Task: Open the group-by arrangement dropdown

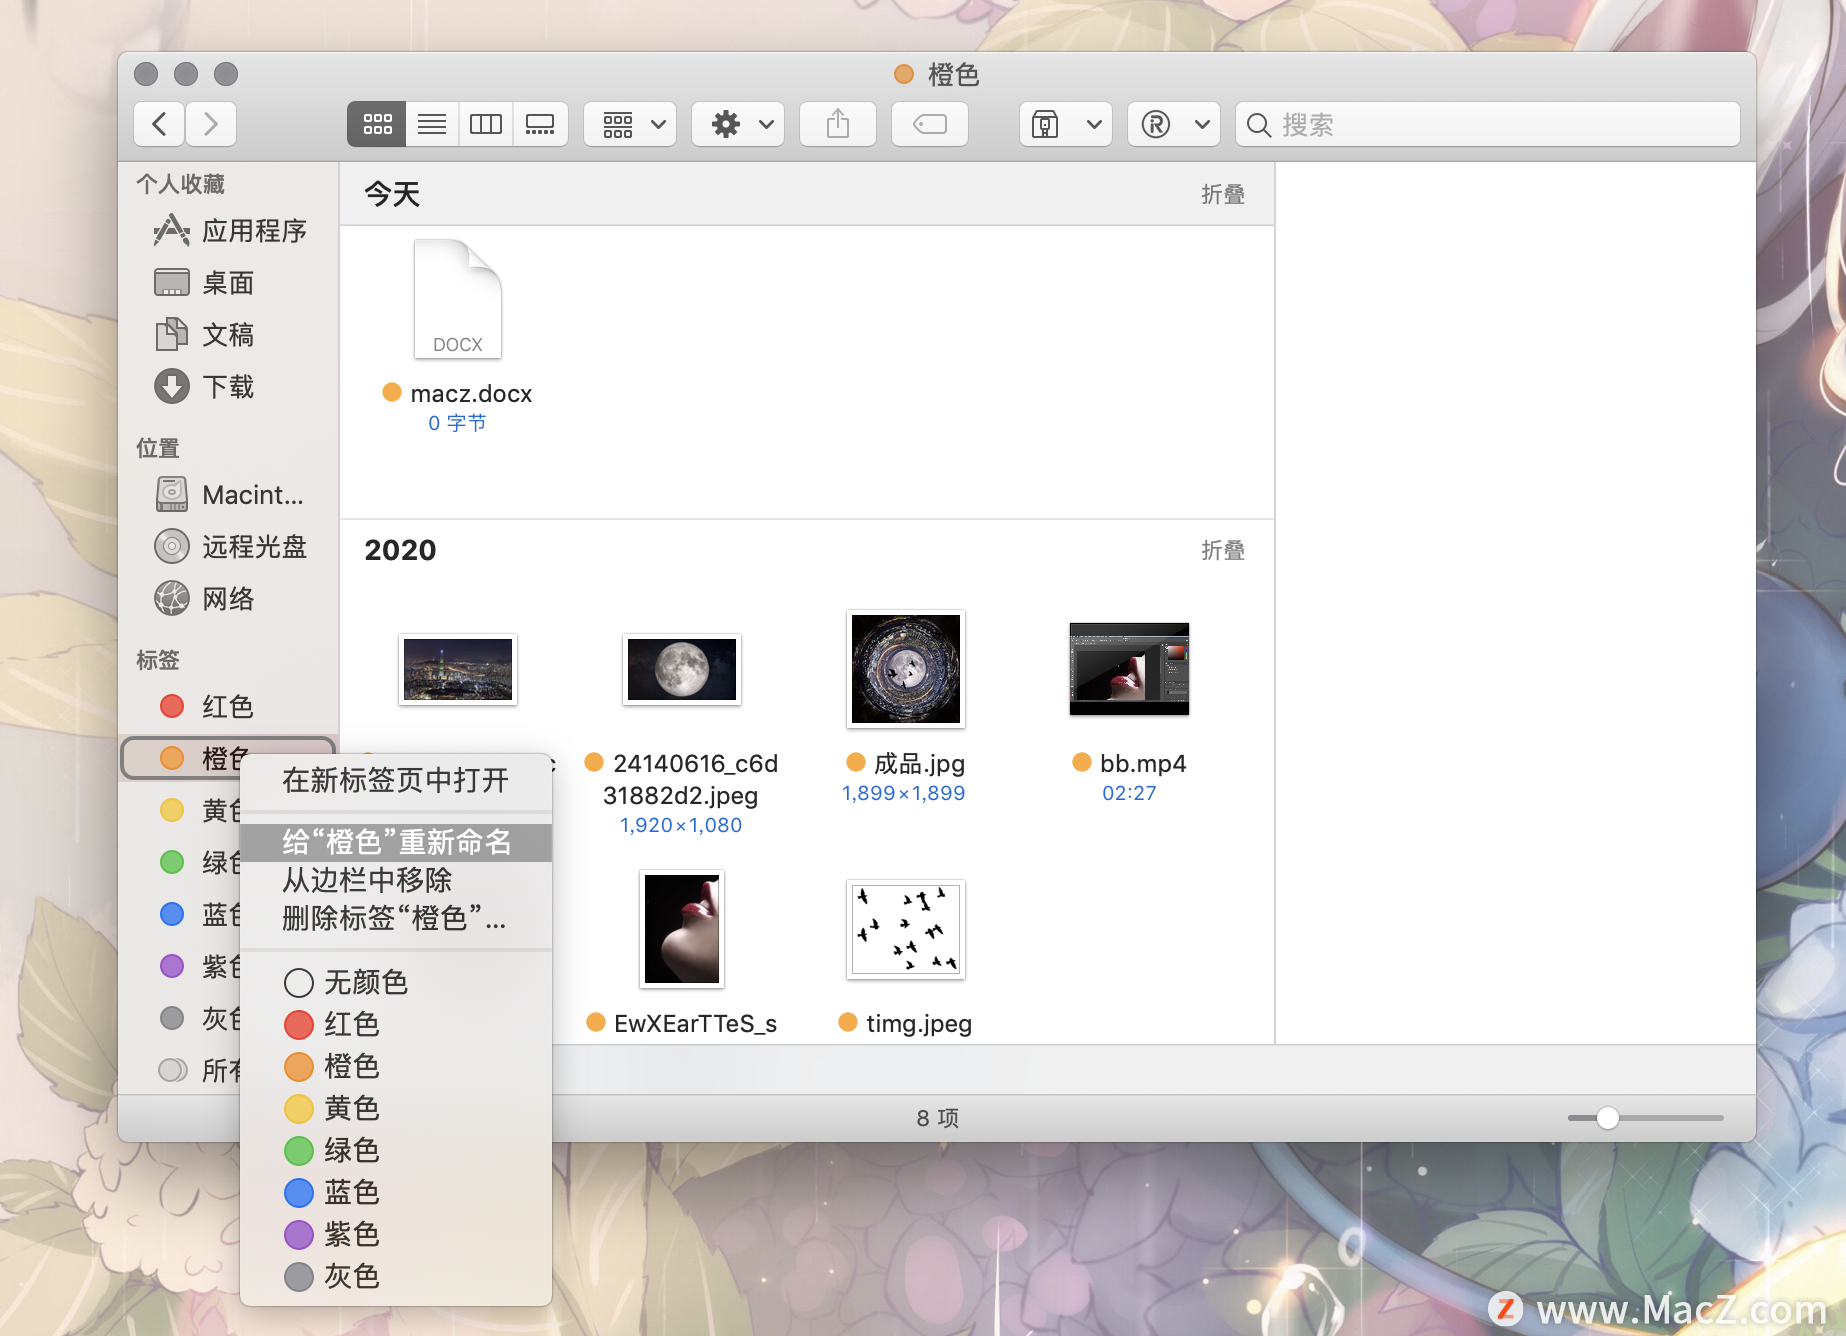Action: point(631,124)
